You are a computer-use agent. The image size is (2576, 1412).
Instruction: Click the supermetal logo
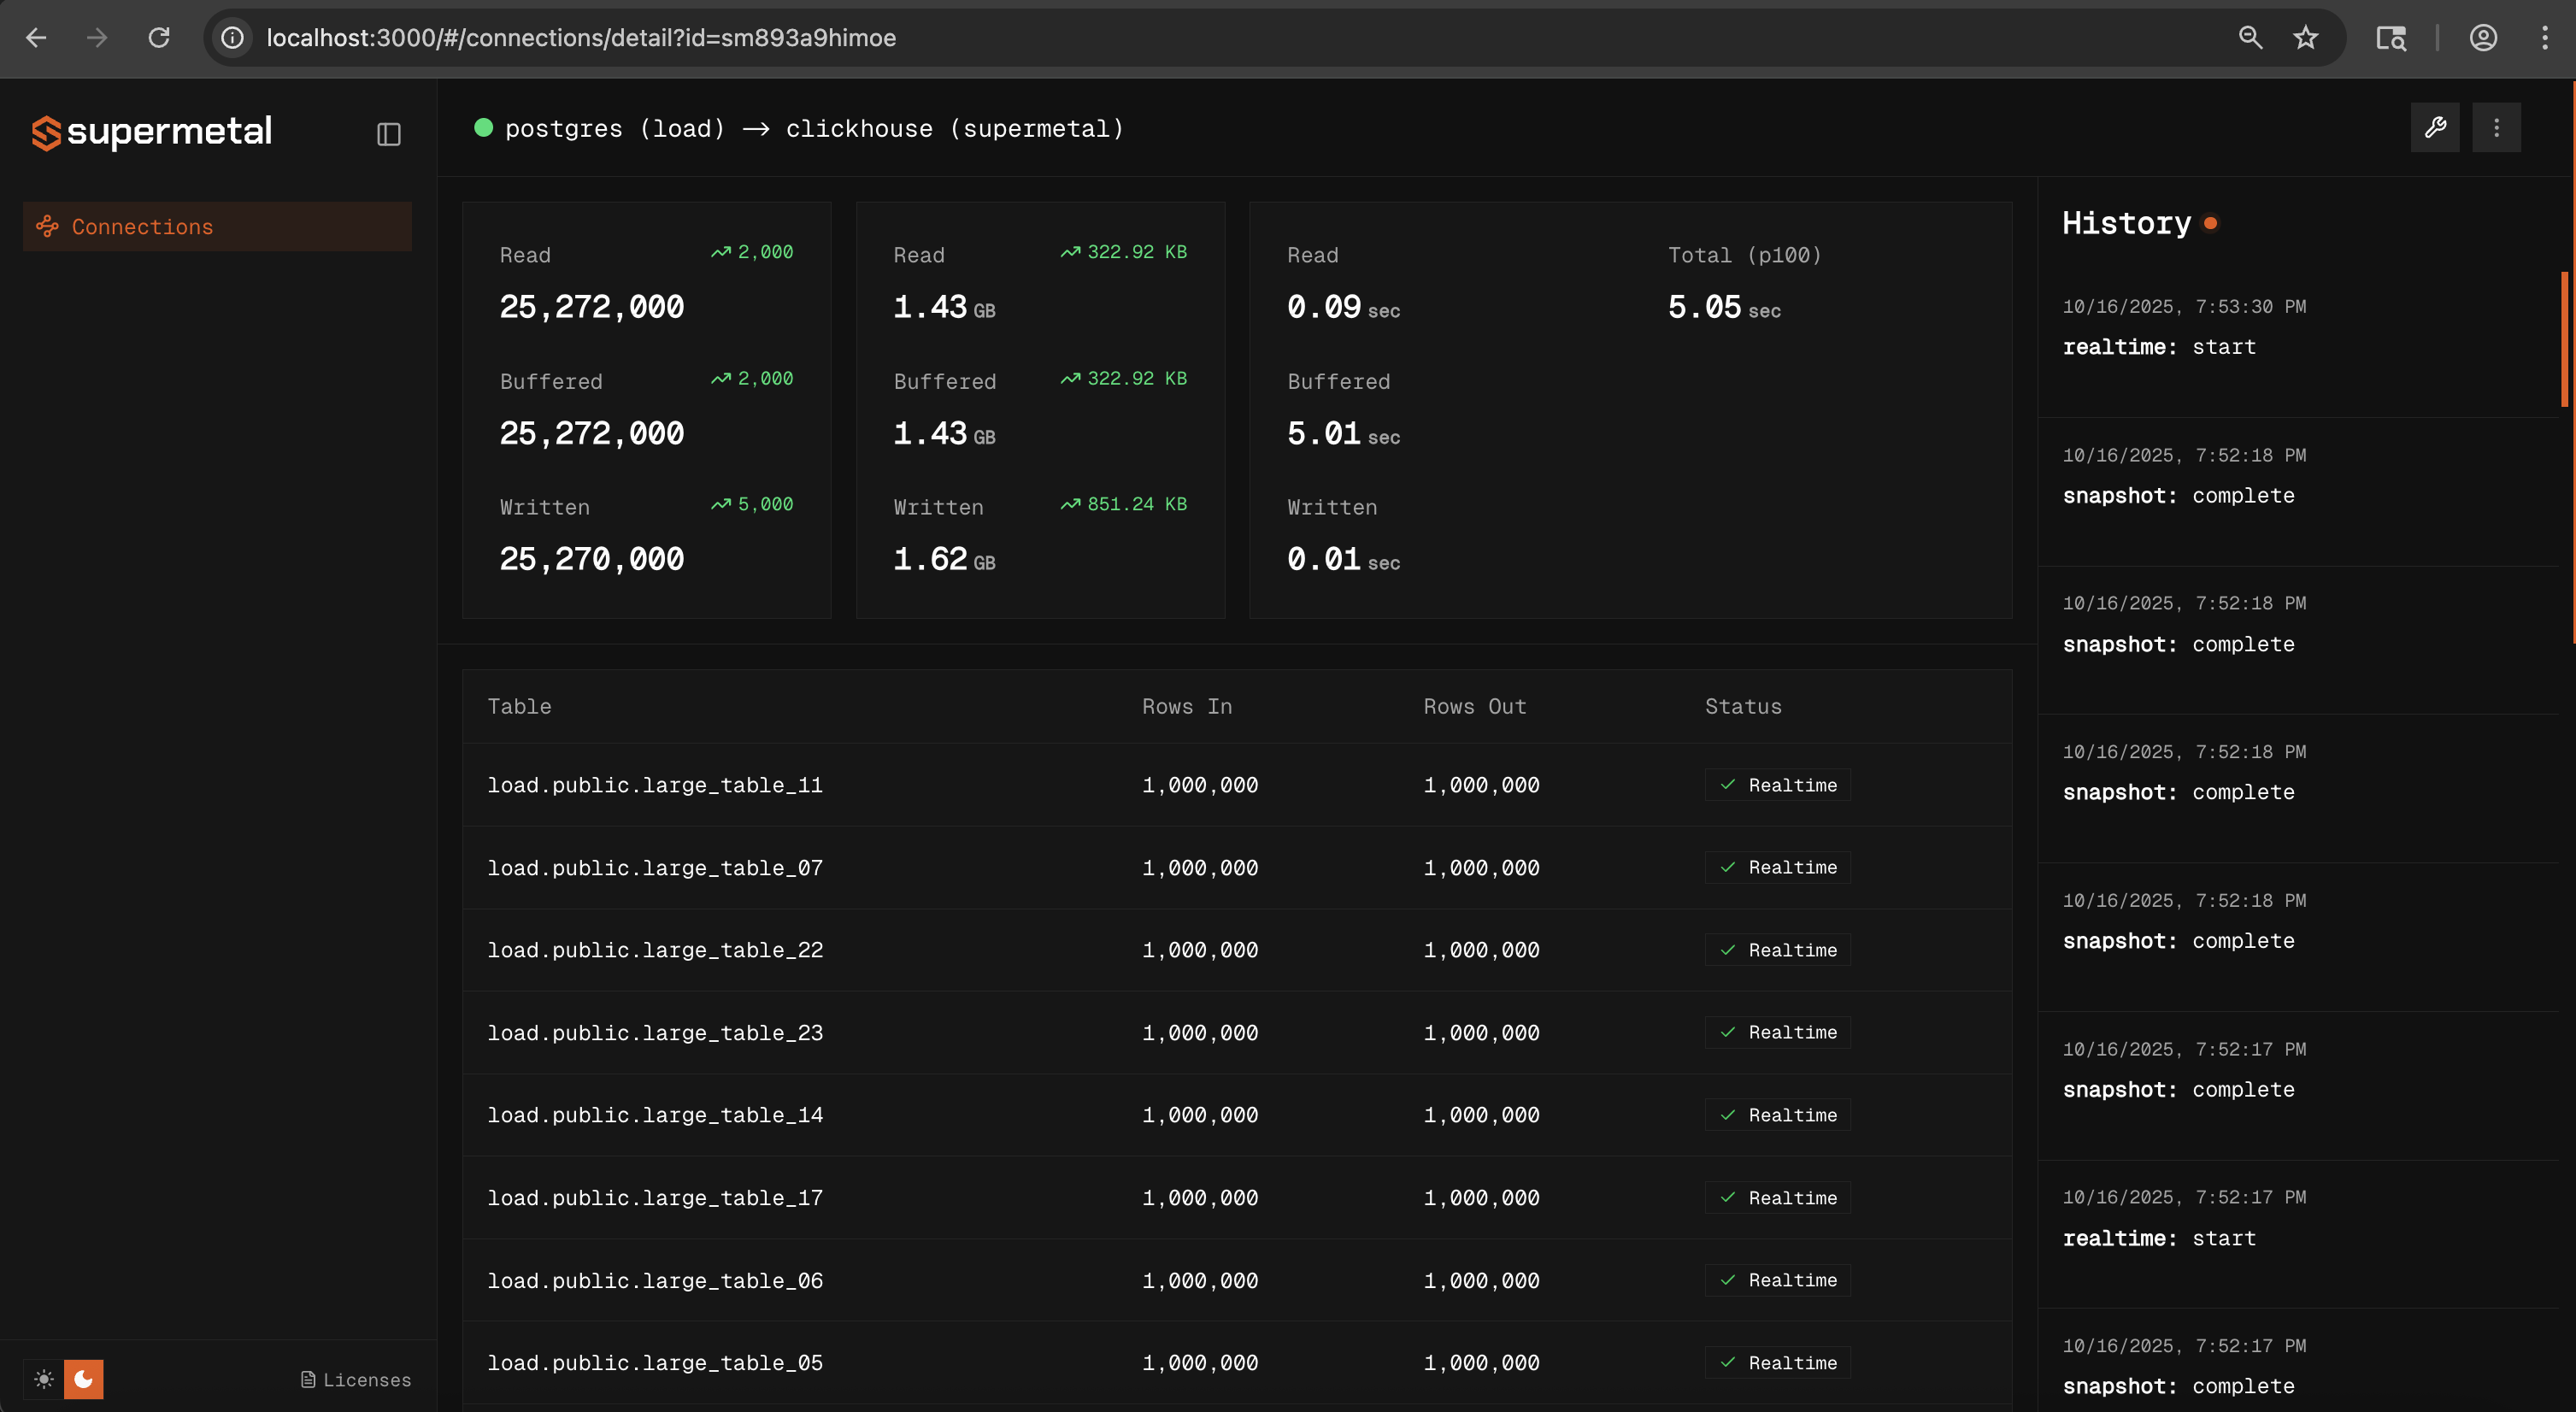(152, 132)
